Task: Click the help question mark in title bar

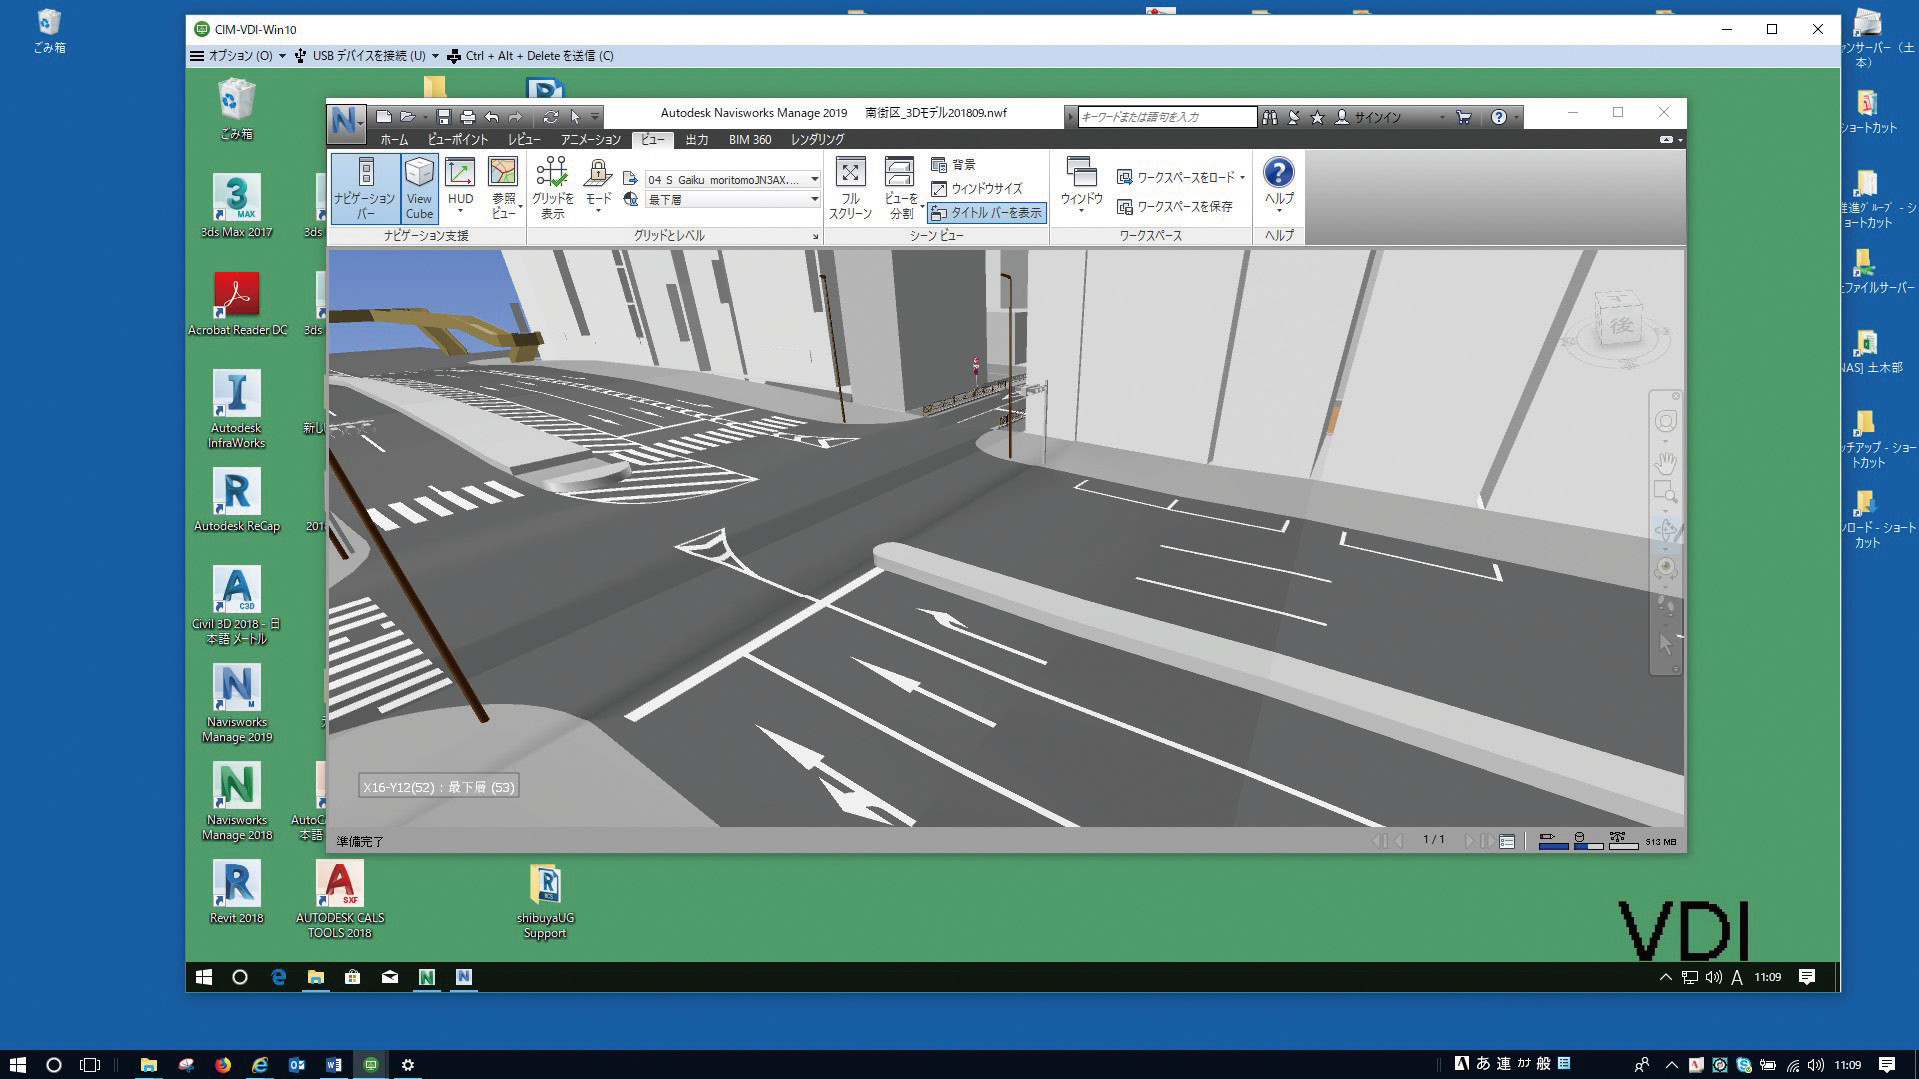Action: [x=1498, y=117]
